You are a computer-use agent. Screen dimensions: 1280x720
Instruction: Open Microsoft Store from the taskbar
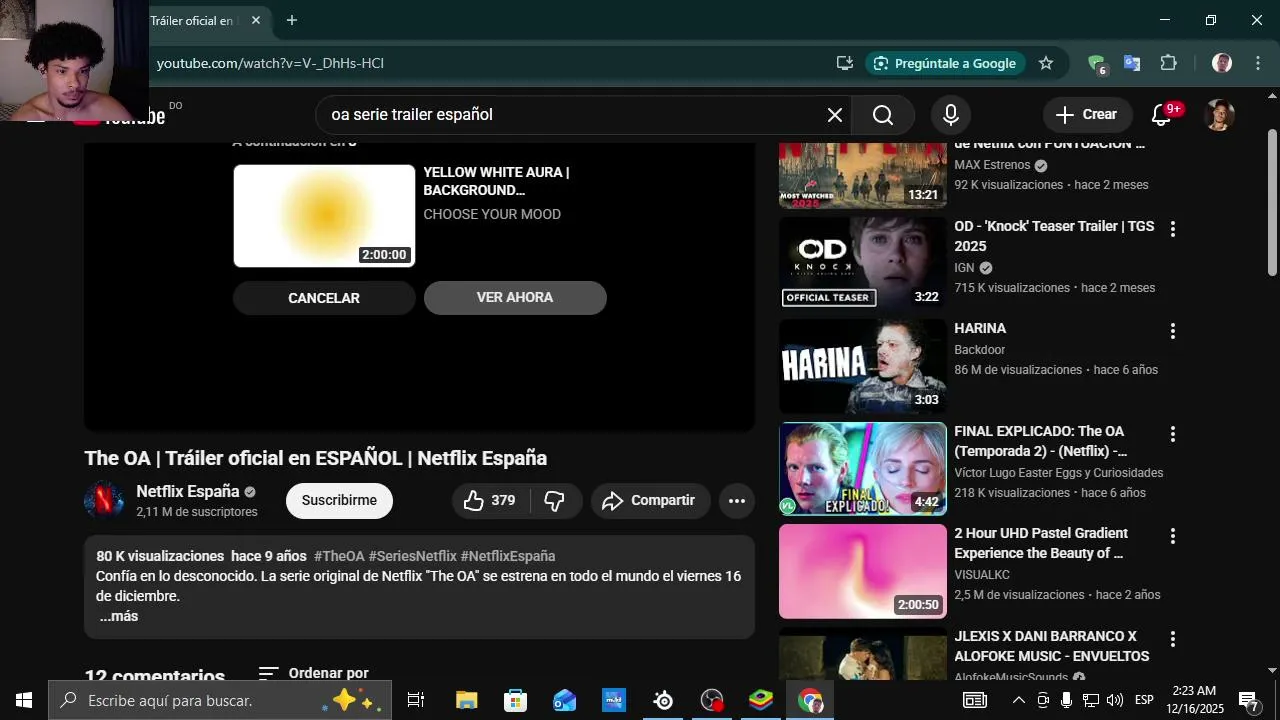click(x=516, y=700)
